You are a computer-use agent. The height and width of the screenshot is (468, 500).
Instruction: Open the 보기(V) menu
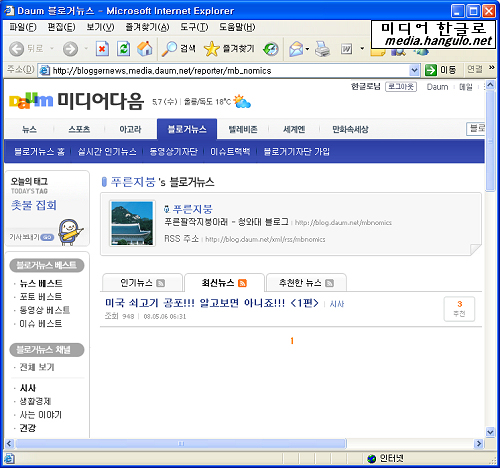100,27
